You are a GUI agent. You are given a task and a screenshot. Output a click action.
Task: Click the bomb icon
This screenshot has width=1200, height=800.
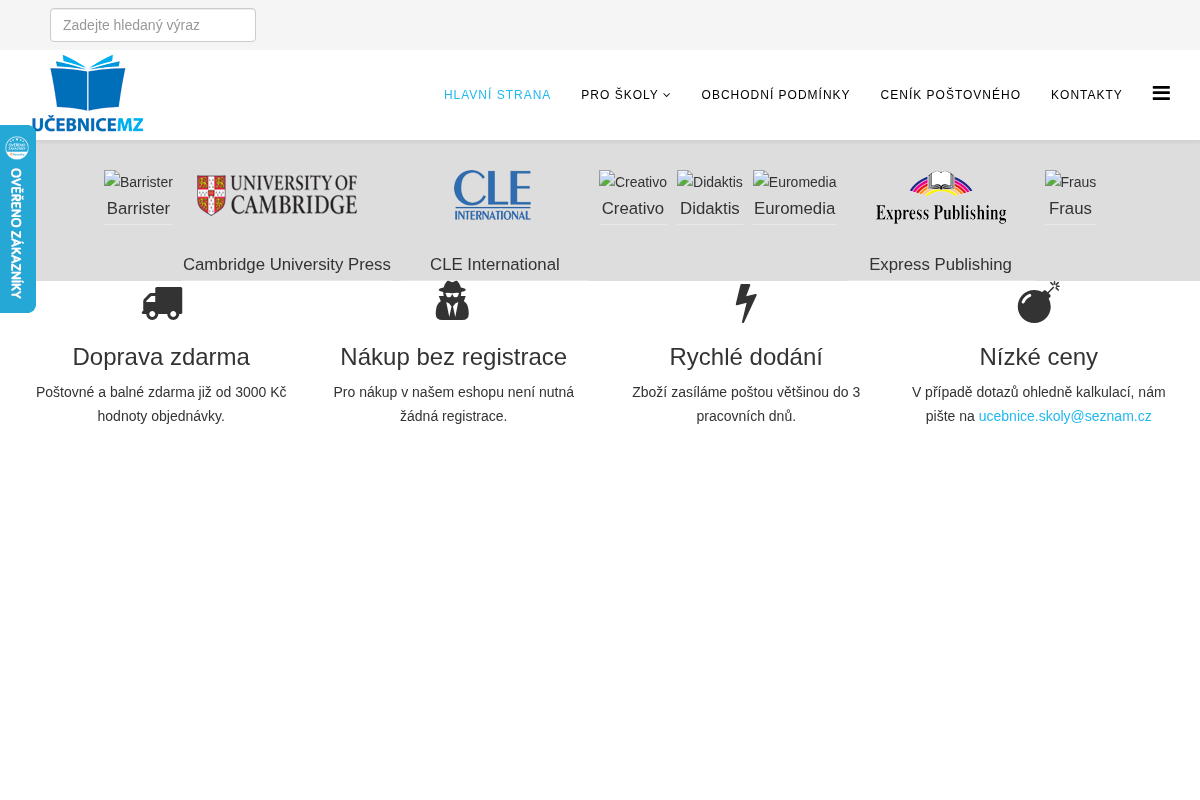(x=1038, y=302)
